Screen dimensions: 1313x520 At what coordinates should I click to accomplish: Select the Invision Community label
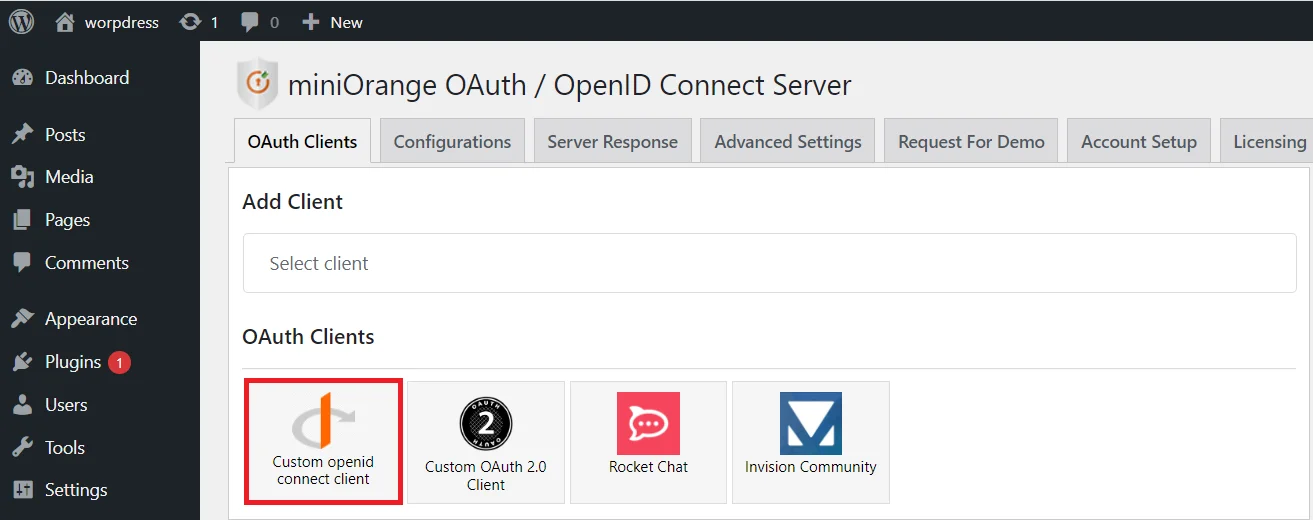click(x=811, y=467)
